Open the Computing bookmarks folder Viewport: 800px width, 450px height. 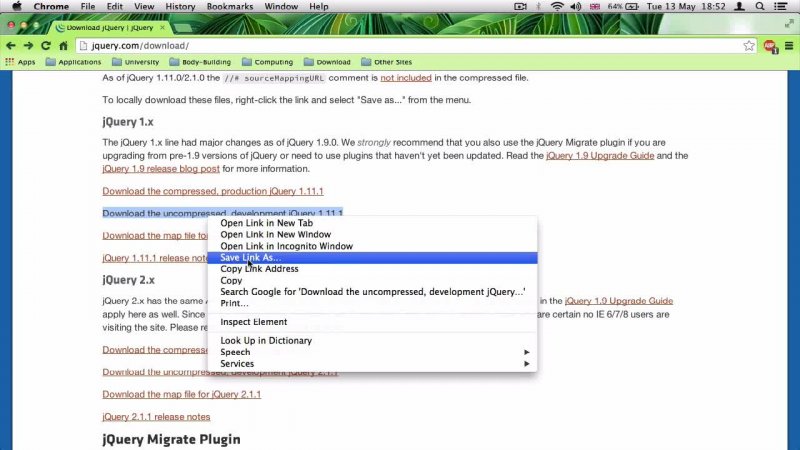point(266,62)
